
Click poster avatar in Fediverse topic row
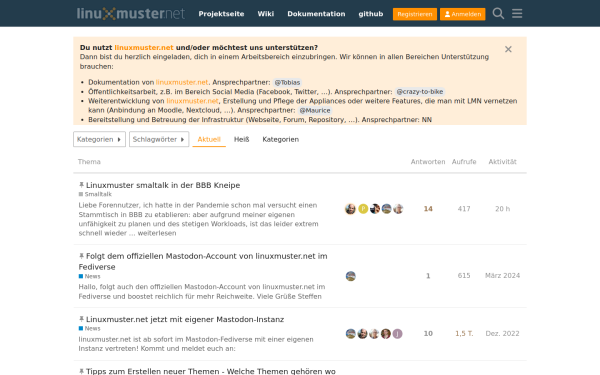click(351, 276)
